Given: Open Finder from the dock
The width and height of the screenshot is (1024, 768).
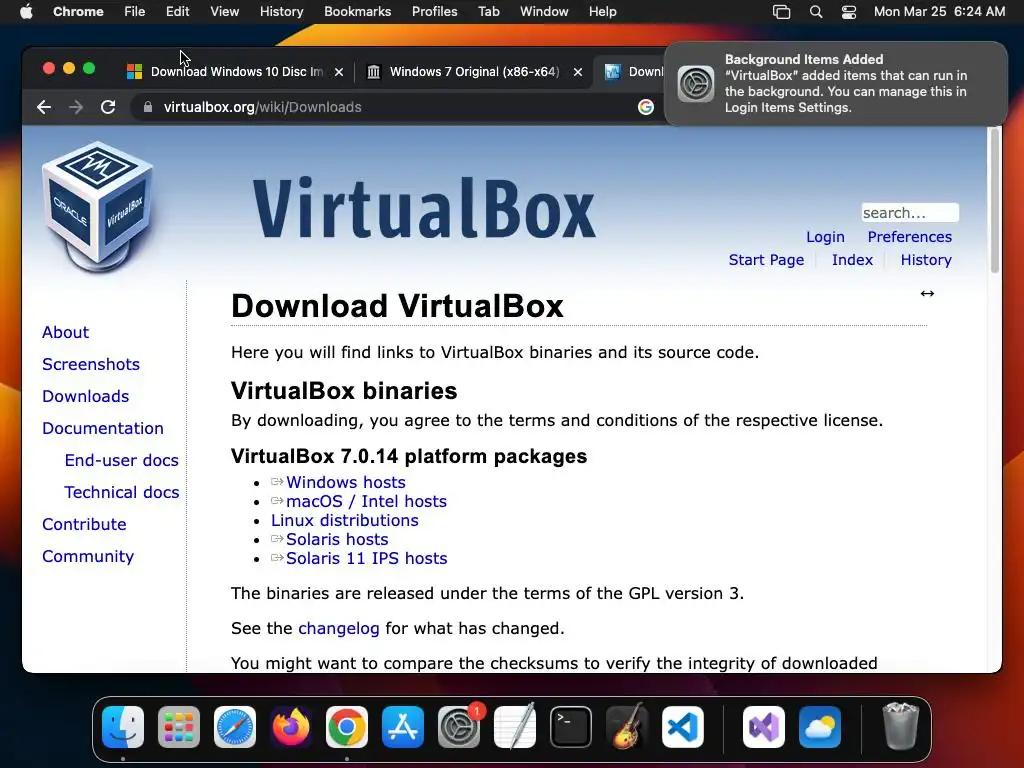Looking at the screenshot, I should pyautogui.click(x=123, y=727).
